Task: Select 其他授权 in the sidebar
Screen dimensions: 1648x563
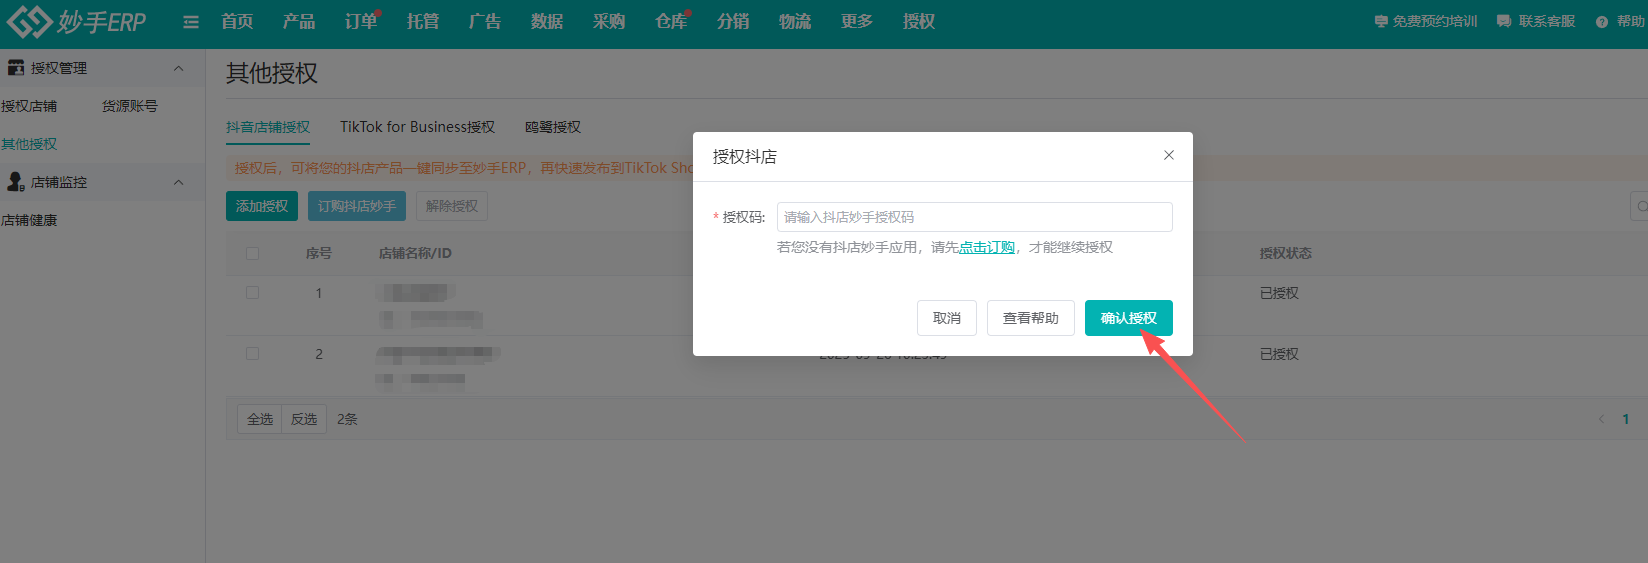Action: tap(29, 144)
